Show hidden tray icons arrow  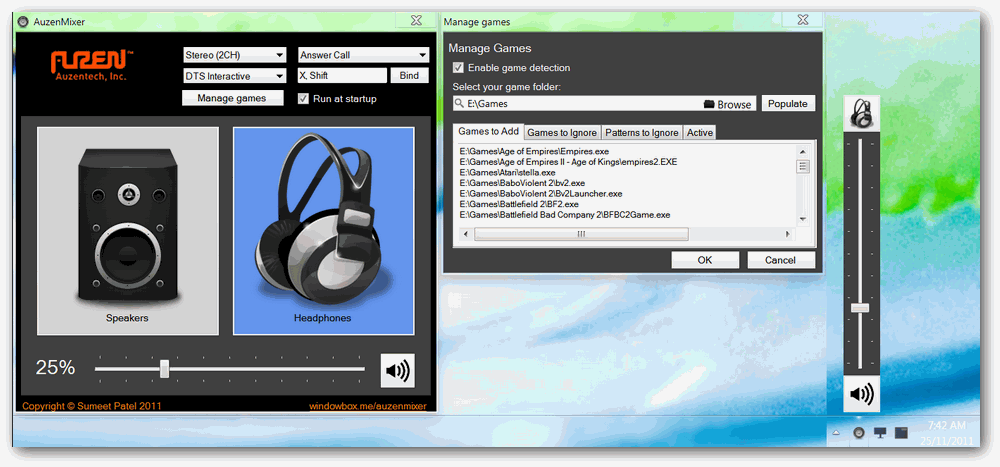click(x=835, y=433)
